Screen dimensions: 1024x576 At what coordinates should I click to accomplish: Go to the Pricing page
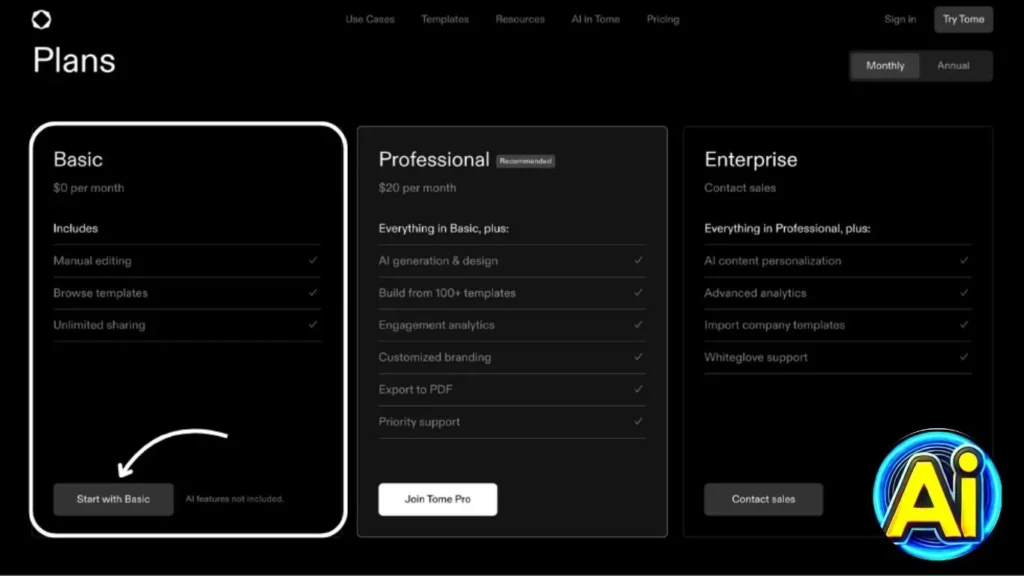click(x=663, y=19)
